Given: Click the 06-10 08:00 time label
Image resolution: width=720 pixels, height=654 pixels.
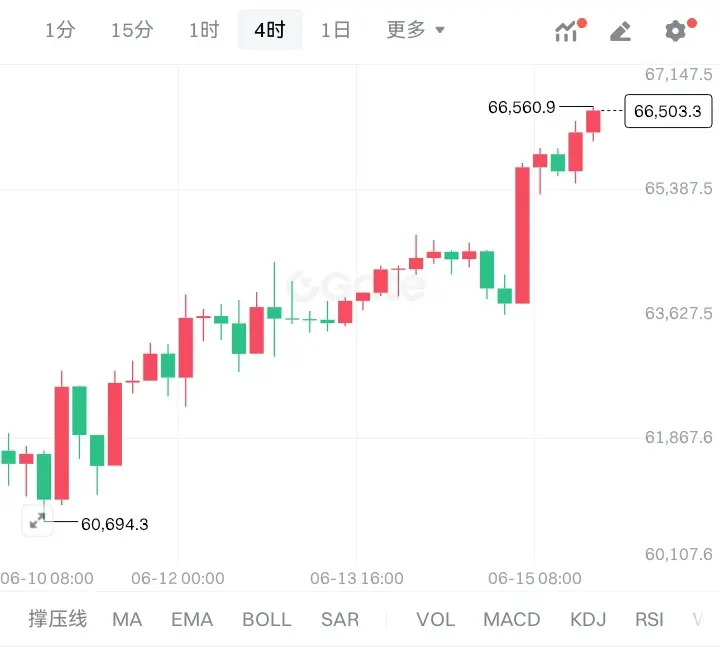Looking at the screenshot, I should pyautogui.click(x=47, y=578).
